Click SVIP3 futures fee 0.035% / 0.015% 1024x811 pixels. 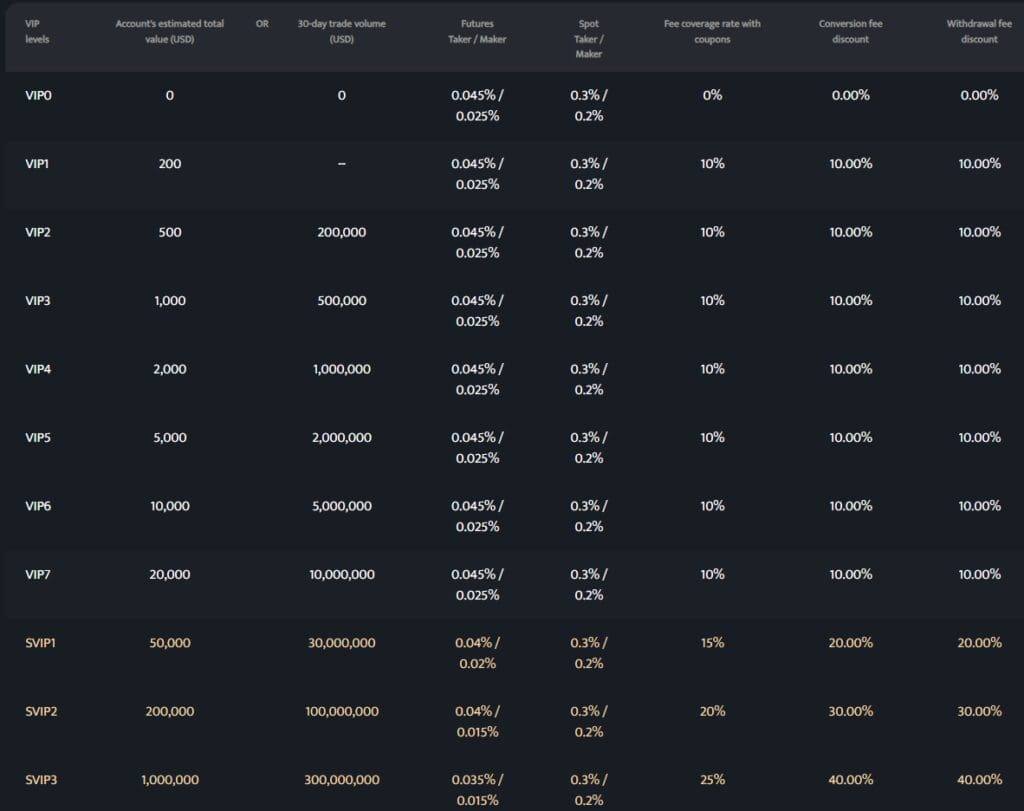pos(477,791)
